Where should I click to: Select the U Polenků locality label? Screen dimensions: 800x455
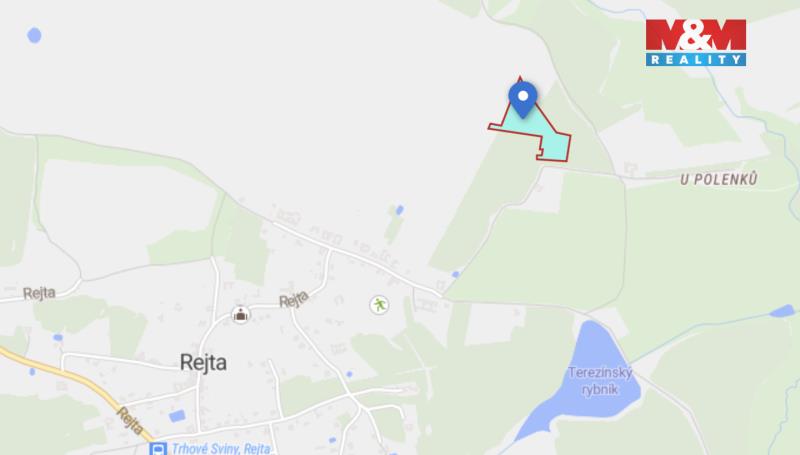[x=718, y=179]
